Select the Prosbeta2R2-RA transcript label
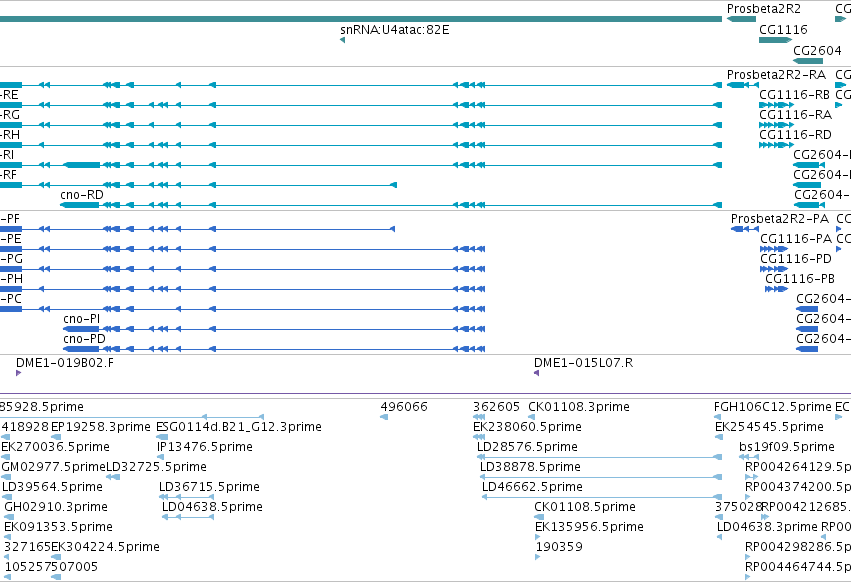The width and height of the screenshot is (851, 582). [x=777, y=74]
